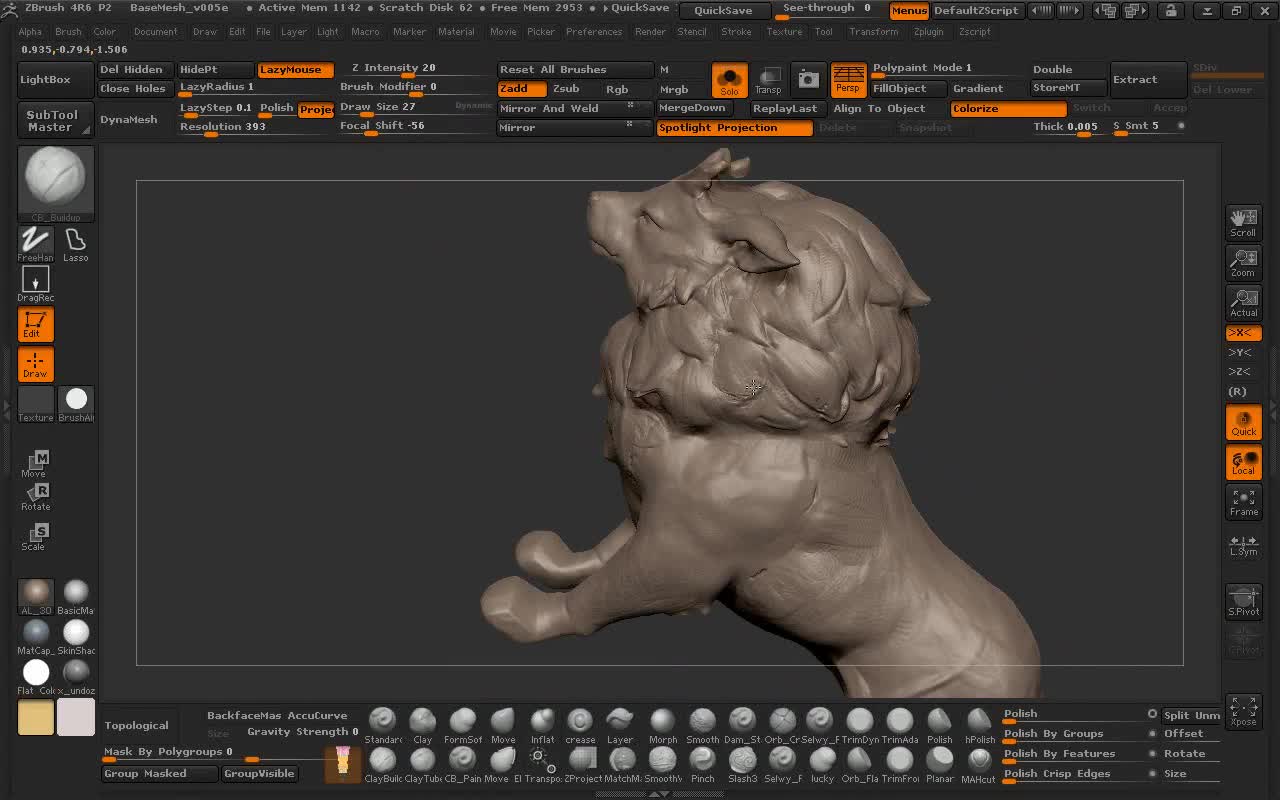1280x800 pixels.
Task: Open the Stroke menu
Action: [736, 32]
